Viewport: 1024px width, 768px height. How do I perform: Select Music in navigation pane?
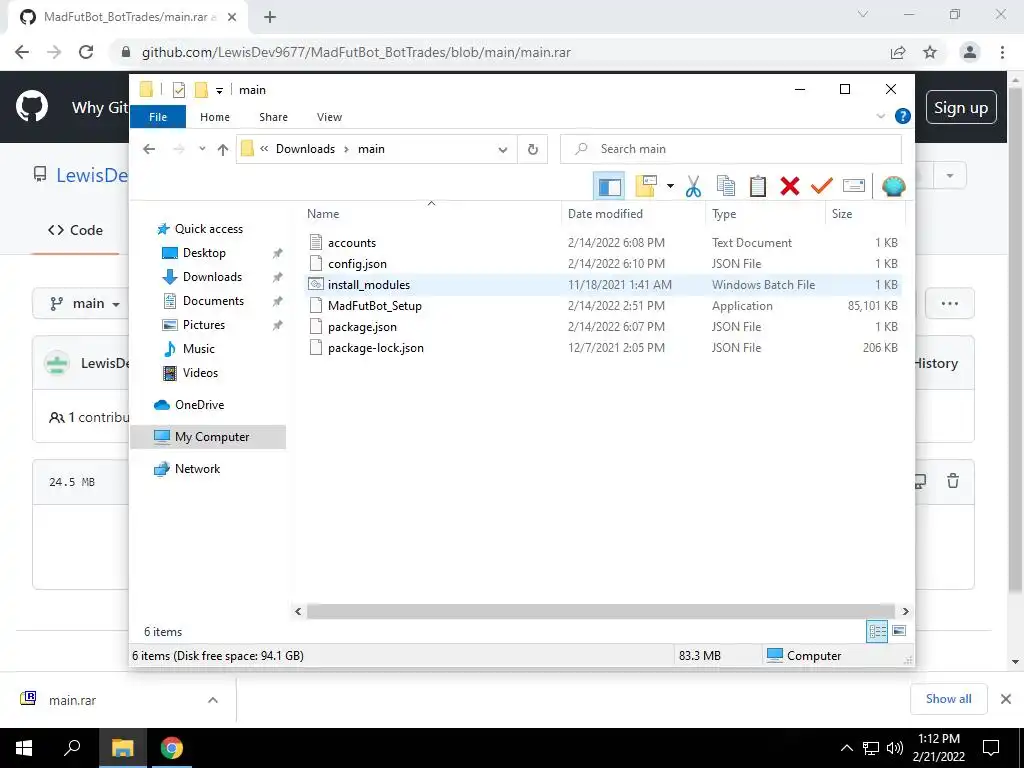[x=199, y=349]
